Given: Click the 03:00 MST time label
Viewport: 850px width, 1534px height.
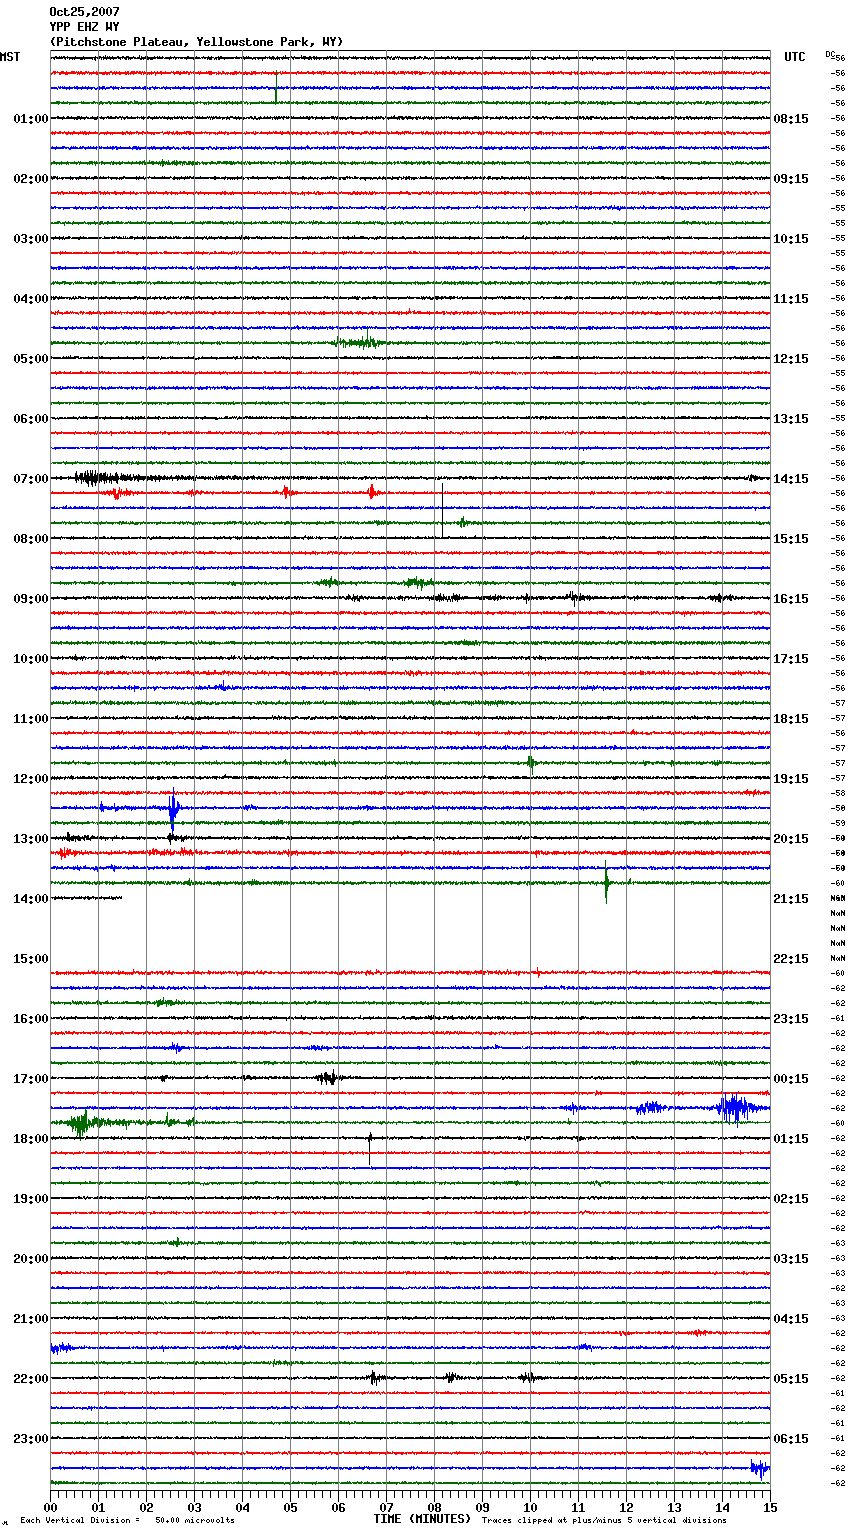Looking at the screenshot, I should 31,239.
